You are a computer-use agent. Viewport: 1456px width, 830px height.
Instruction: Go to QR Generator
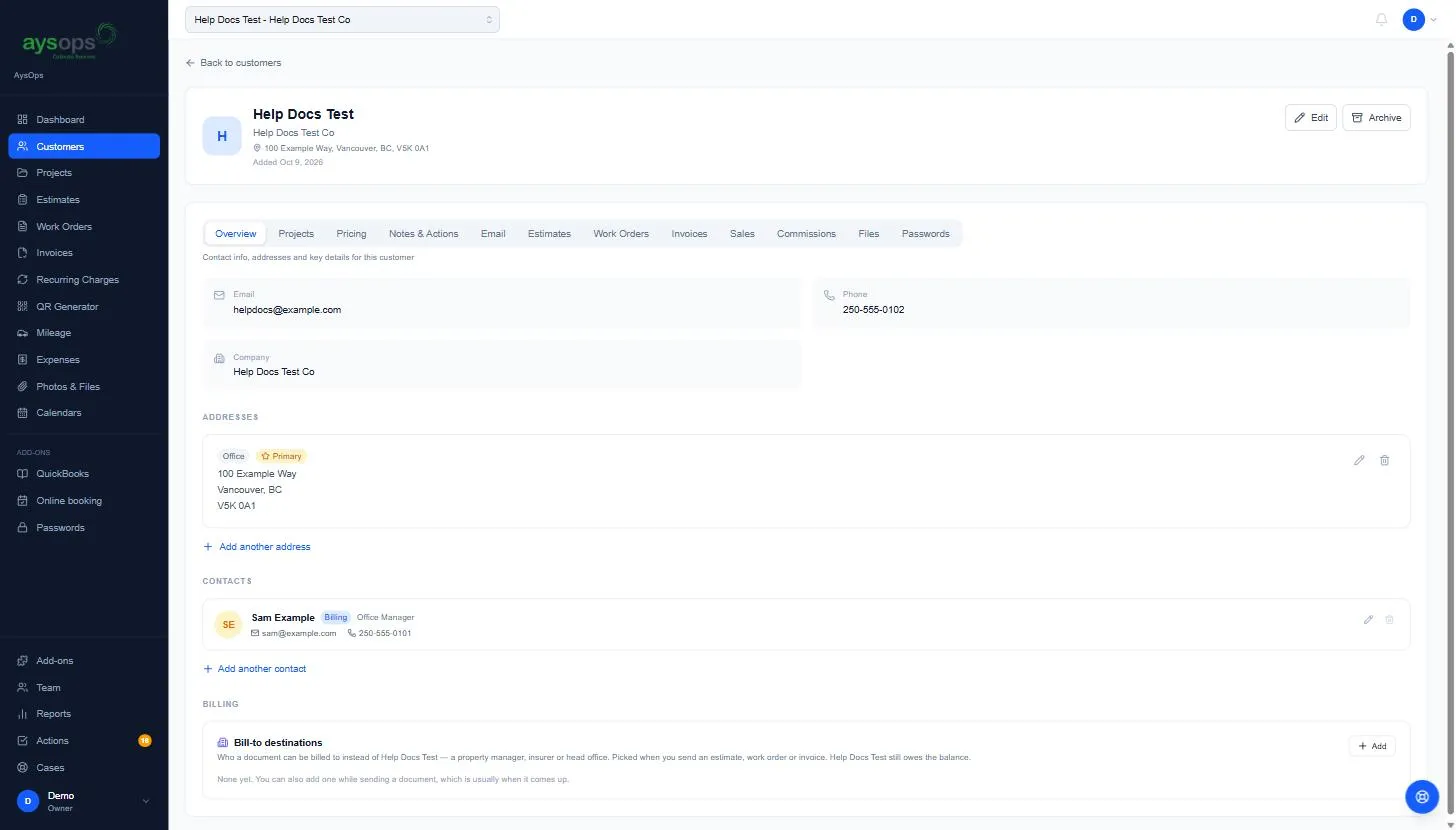pyautogui.click(x=84, y=307)
